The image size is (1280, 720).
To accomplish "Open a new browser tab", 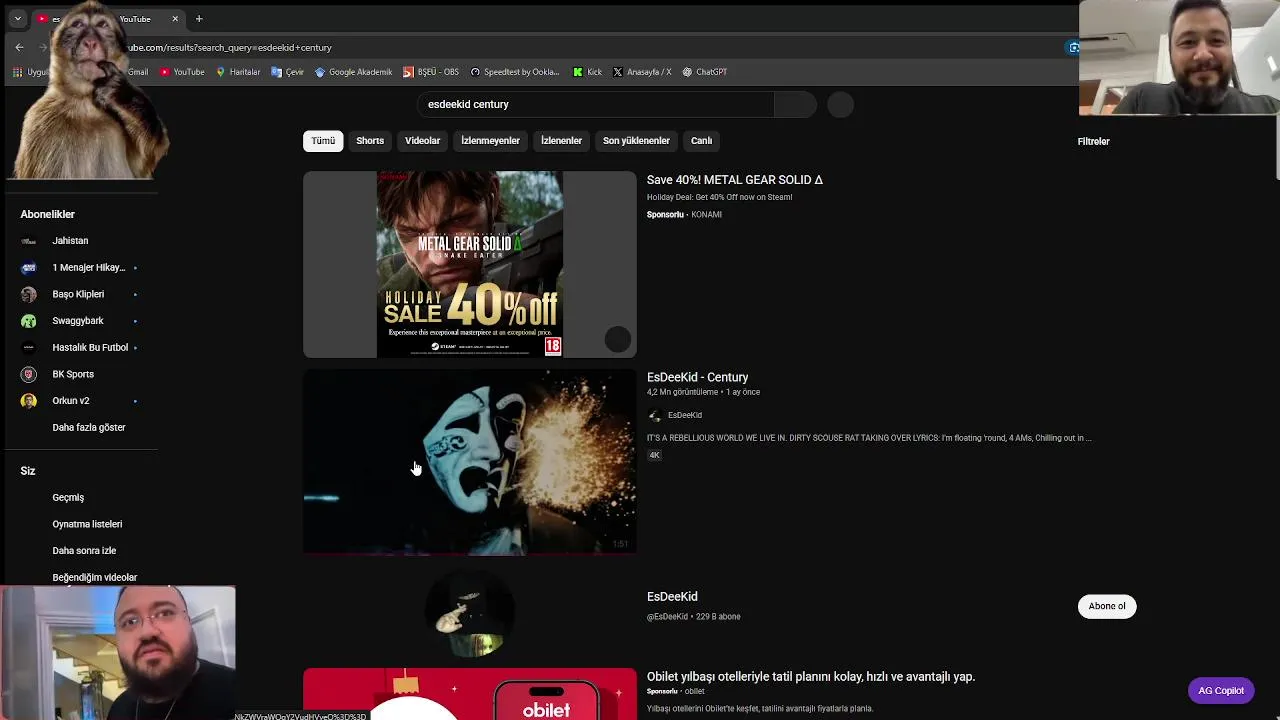I will tap(199, 19).
